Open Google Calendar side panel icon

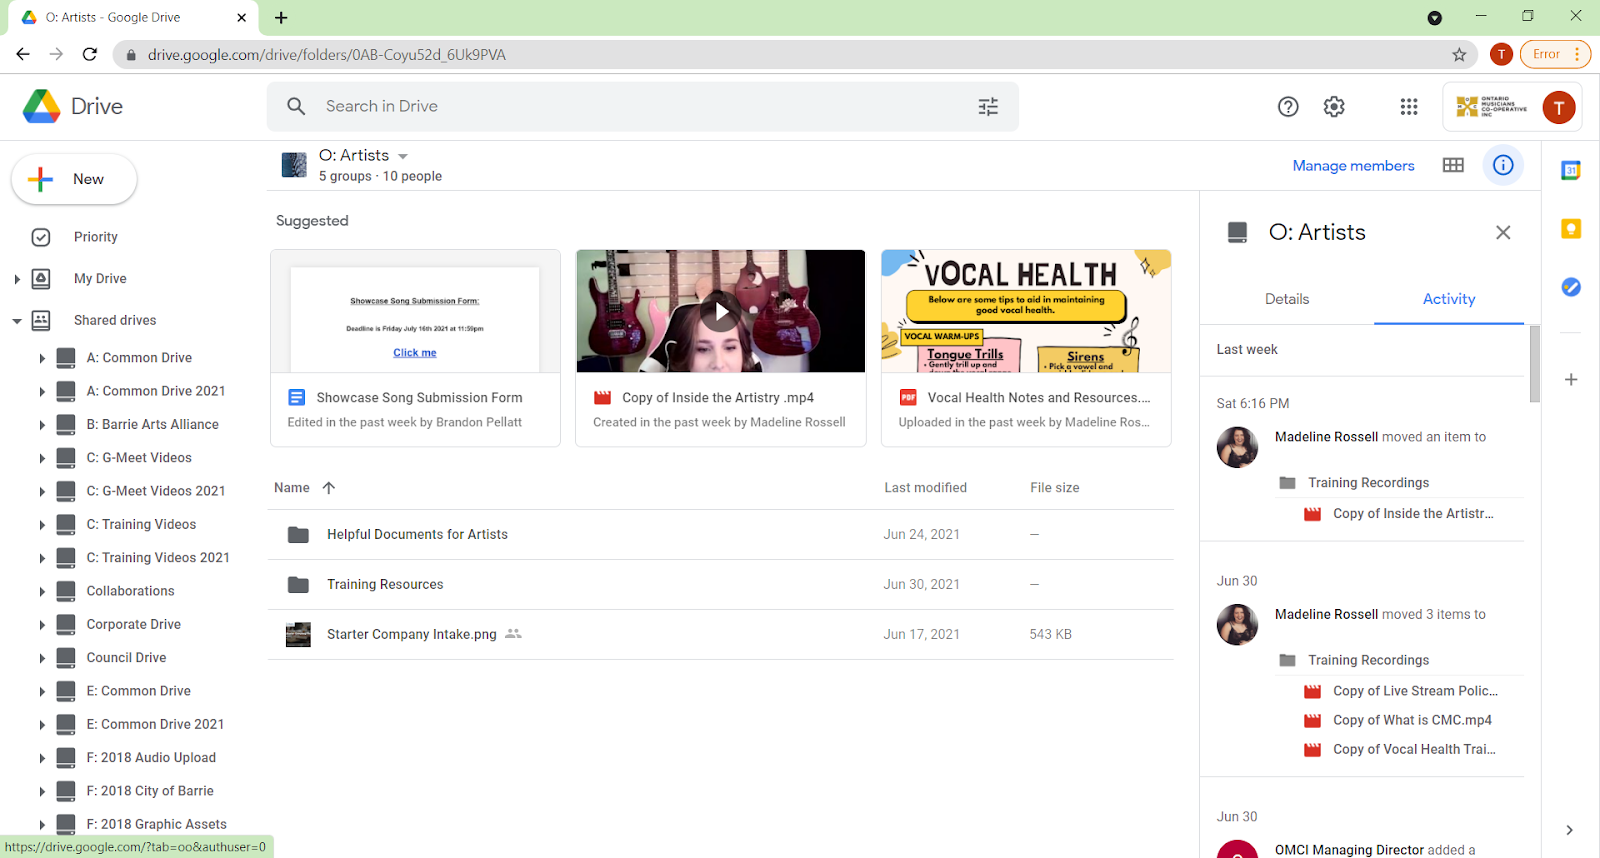point(1571,171)
